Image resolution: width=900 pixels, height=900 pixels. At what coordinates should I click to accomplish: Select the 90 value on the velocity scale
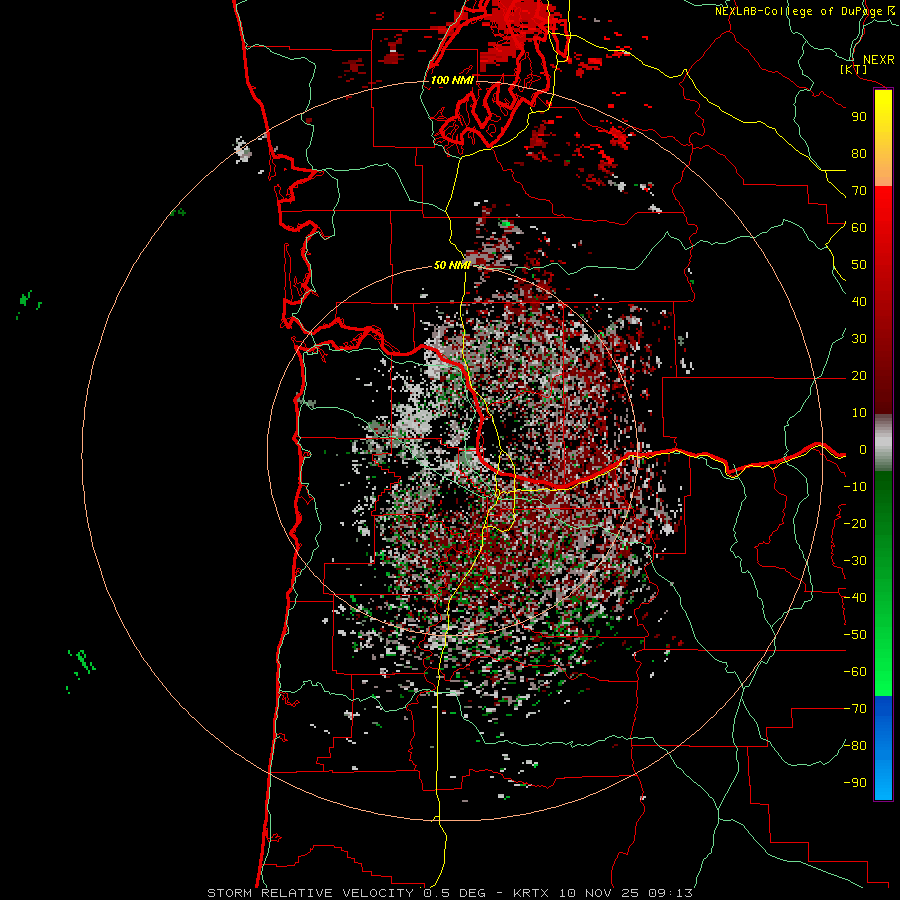[859, 117]
